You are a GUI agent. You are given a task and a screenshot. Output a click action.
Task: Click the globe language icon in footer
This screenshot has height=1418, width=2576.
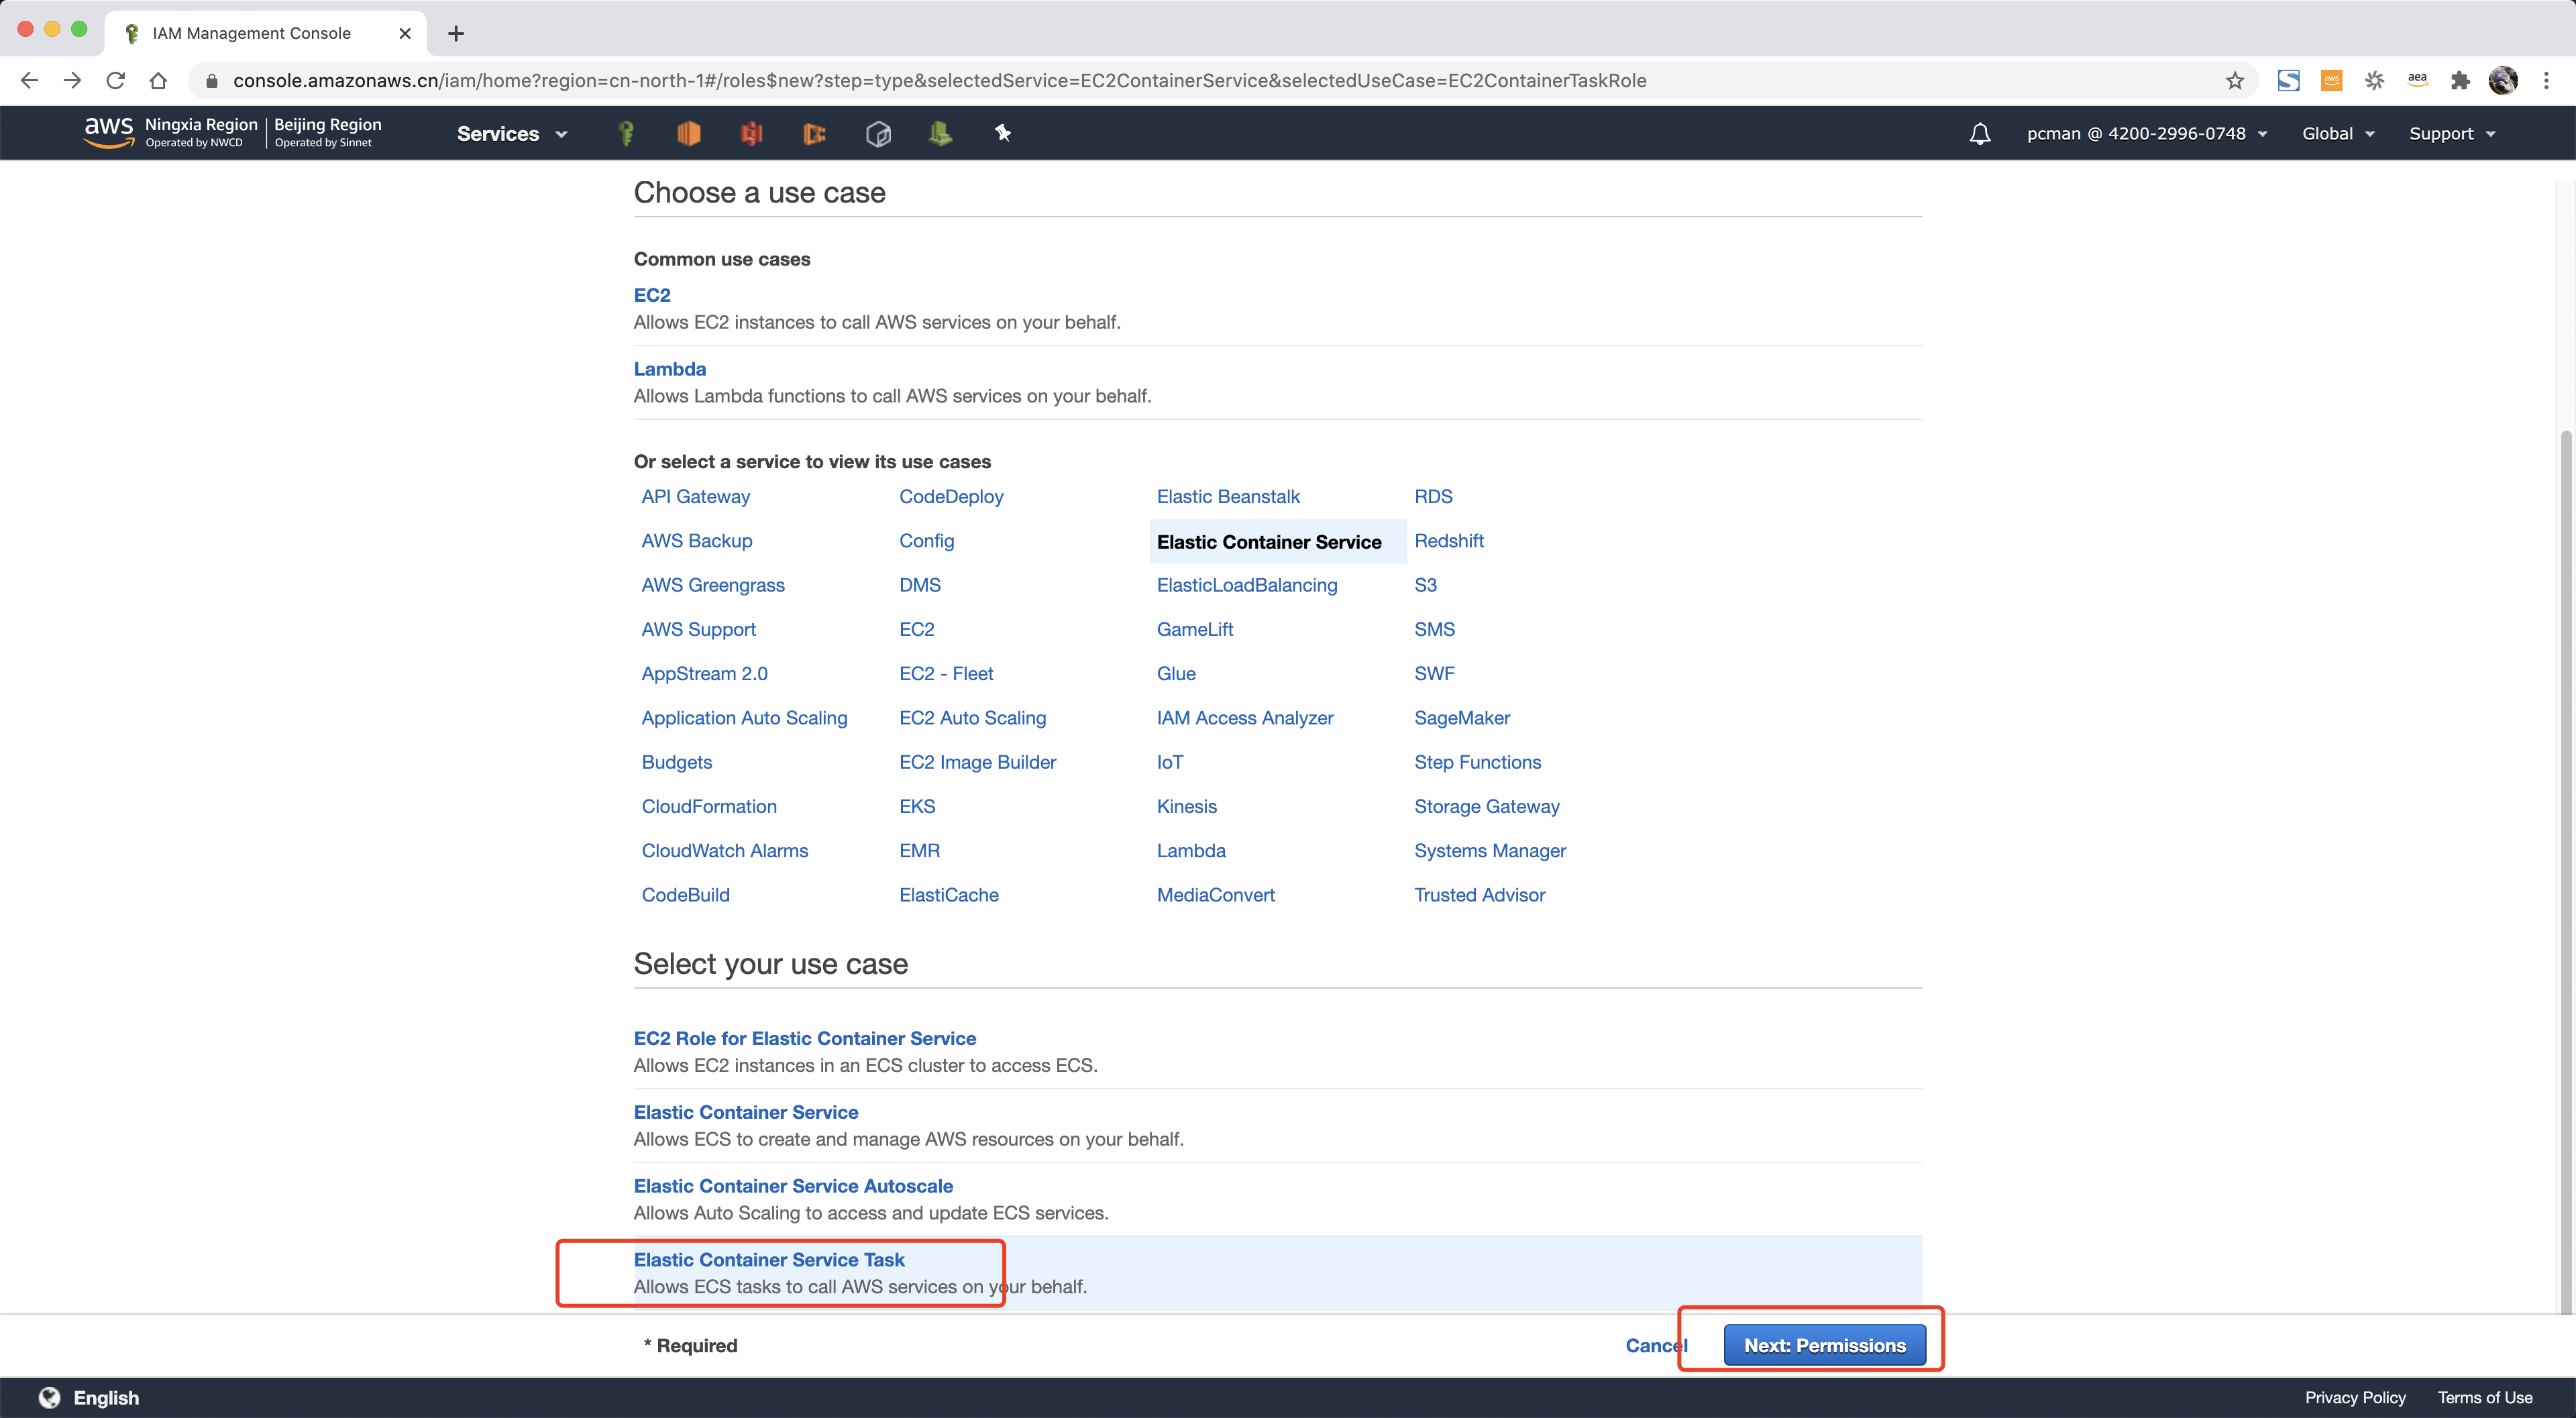click(x=49, y=1398)
